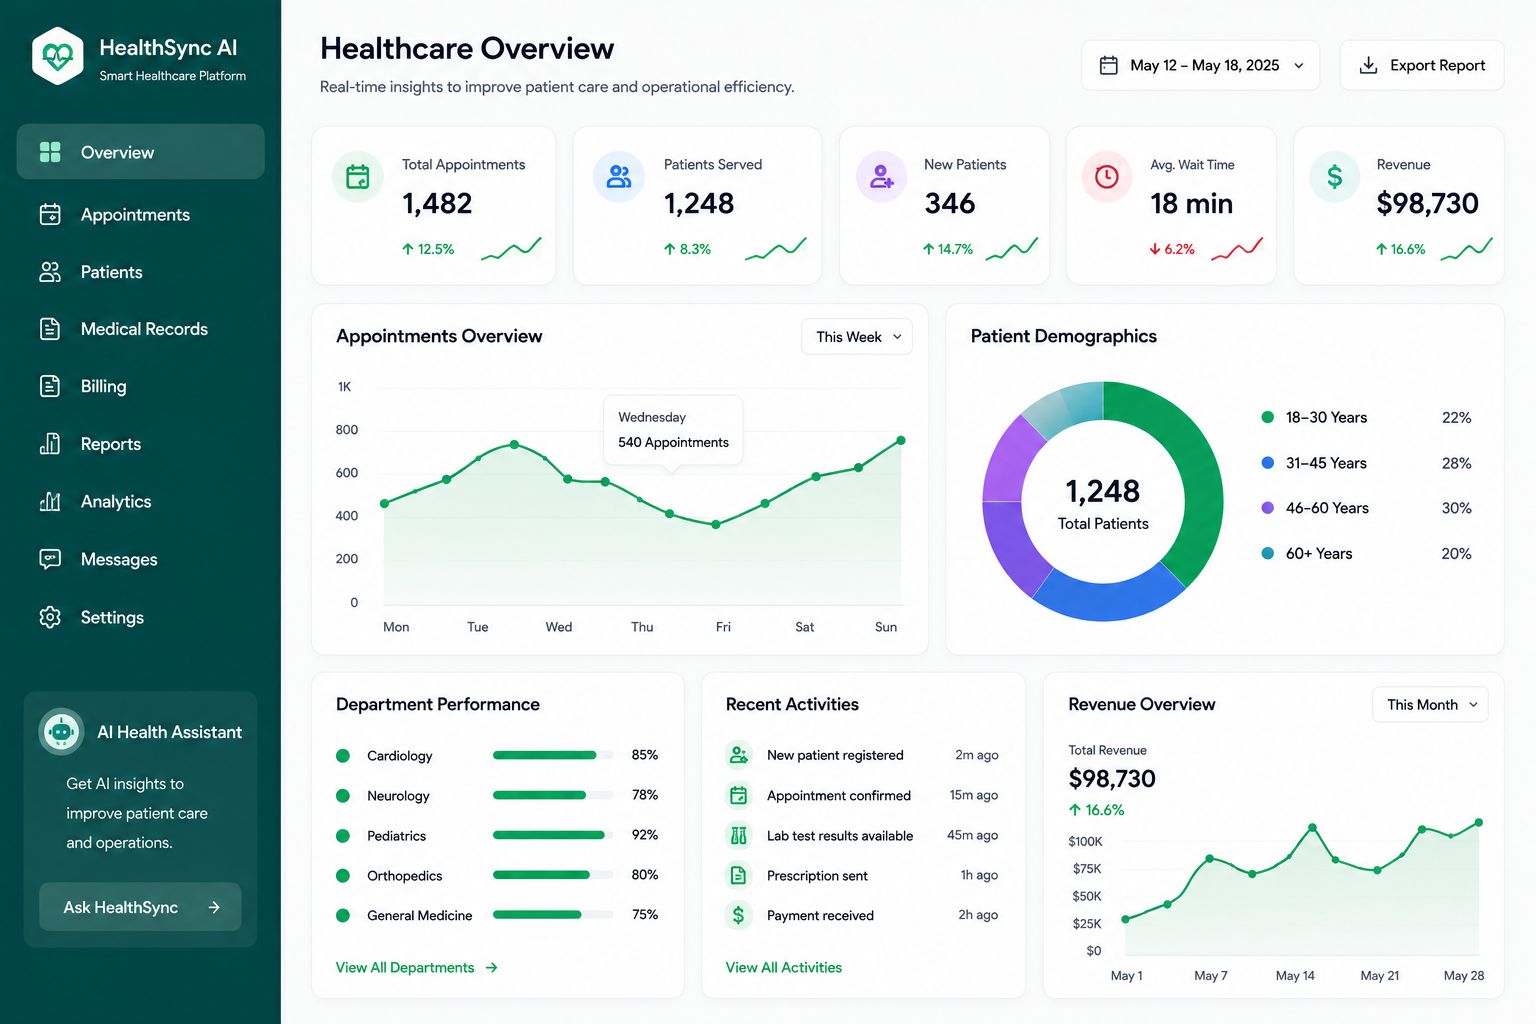The image size is (1536, 1024).
Task: Click the Prescription sent document icon
Action: (738, 875)
